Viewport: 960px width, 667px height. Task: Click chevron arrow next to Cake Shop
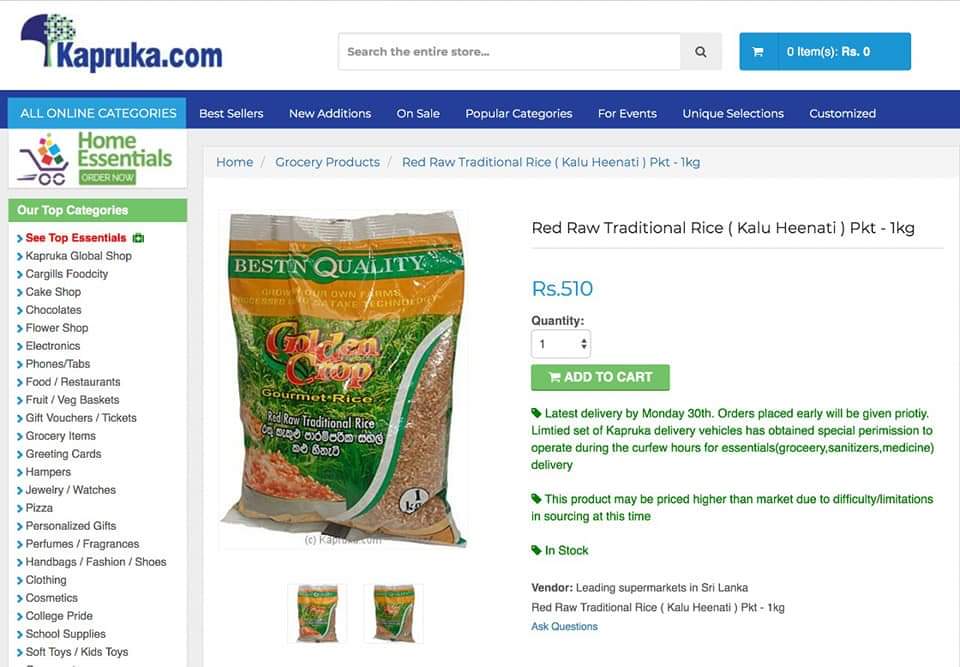[x=20, y=293]
